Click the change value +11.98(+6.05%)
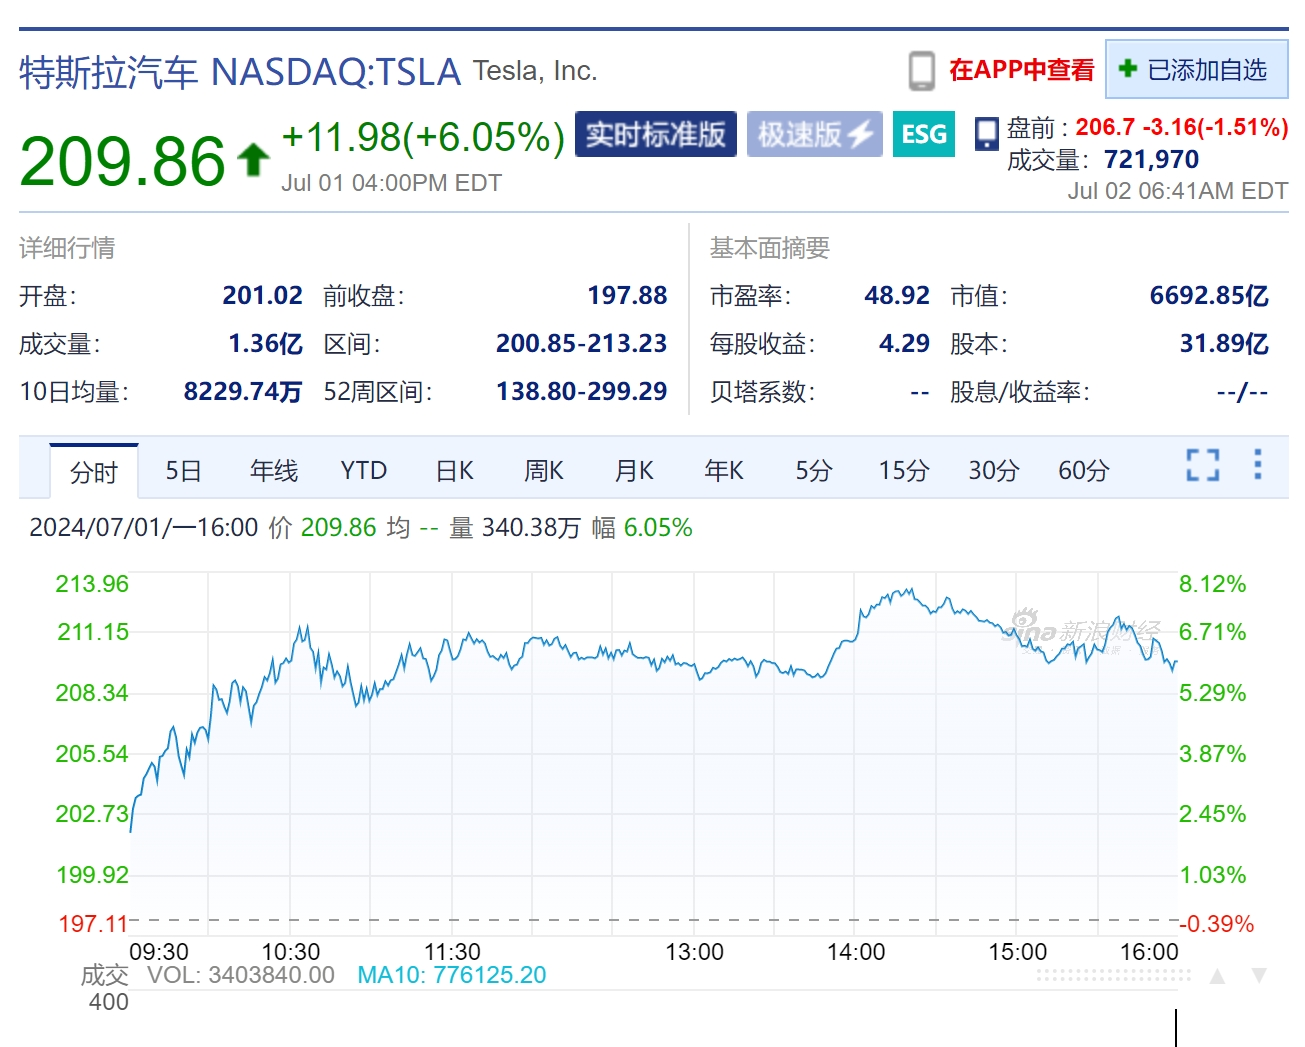Image resolution: width=1305 pixels, height=1047 pixels. pyautogui.click(x=424, y=137)
